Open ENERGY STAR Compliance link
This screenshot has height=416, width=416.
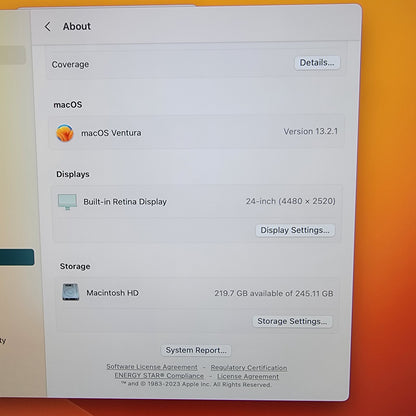159,375
